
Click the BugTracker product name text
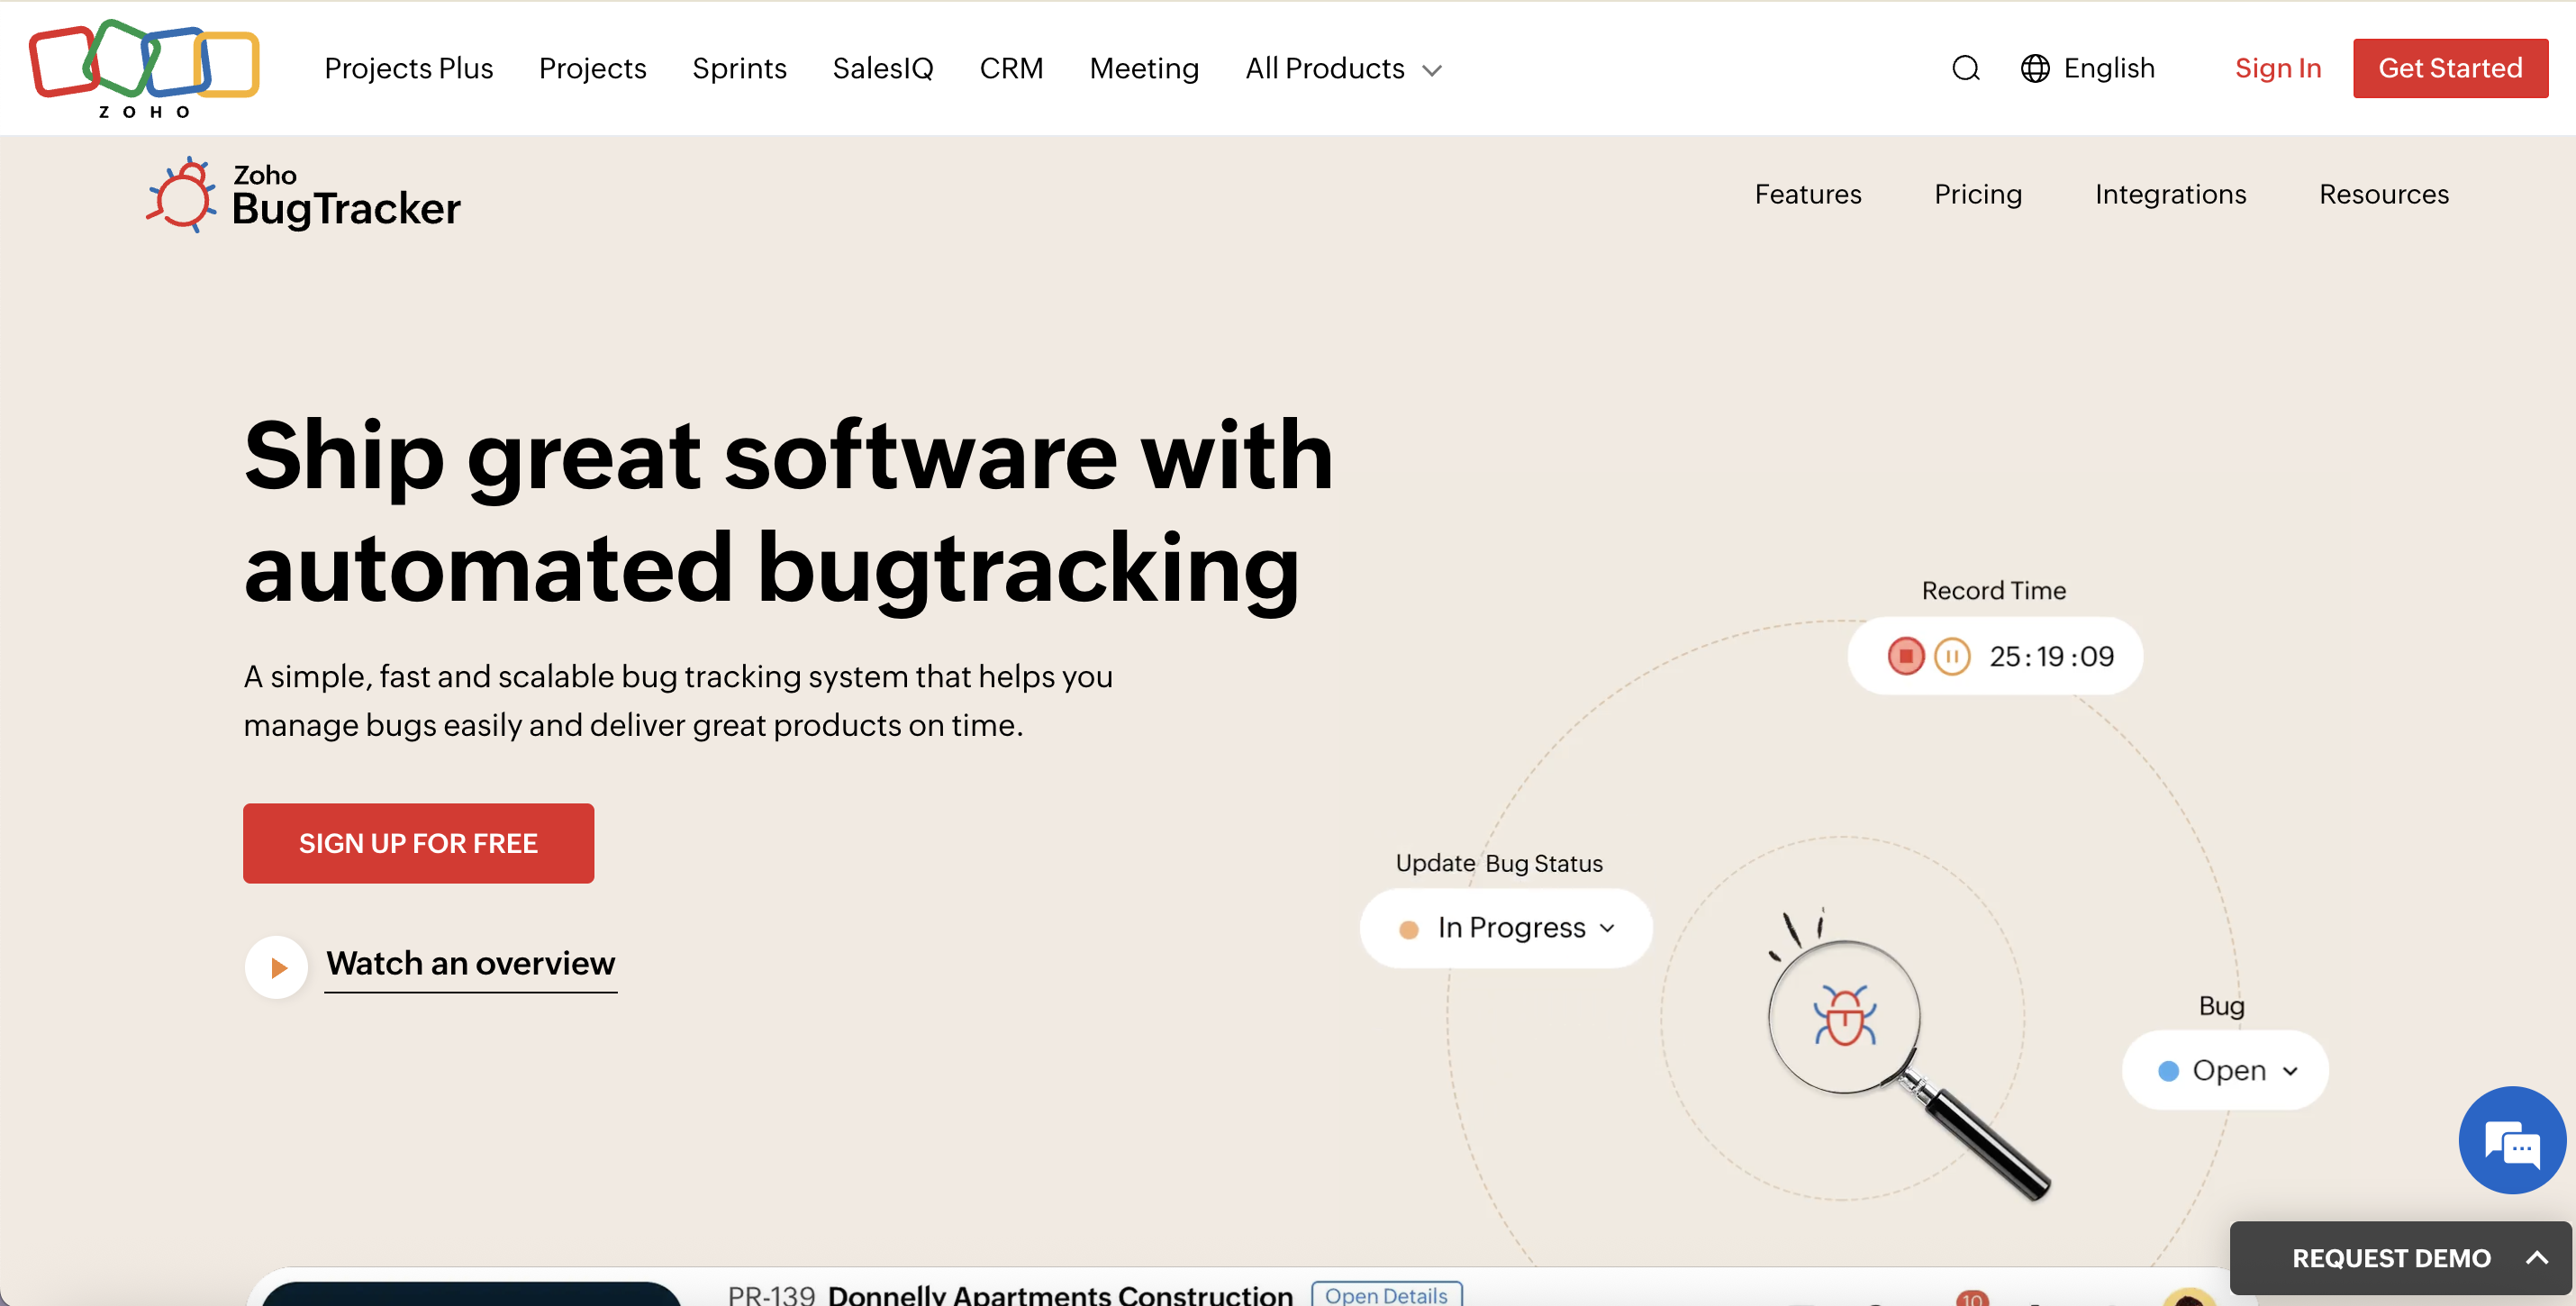pyautogui.click(x=346, y=209)
